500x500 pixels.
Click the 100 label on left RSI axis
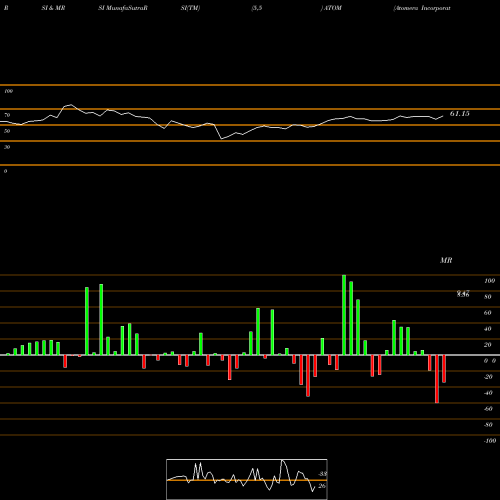[8, 91]
